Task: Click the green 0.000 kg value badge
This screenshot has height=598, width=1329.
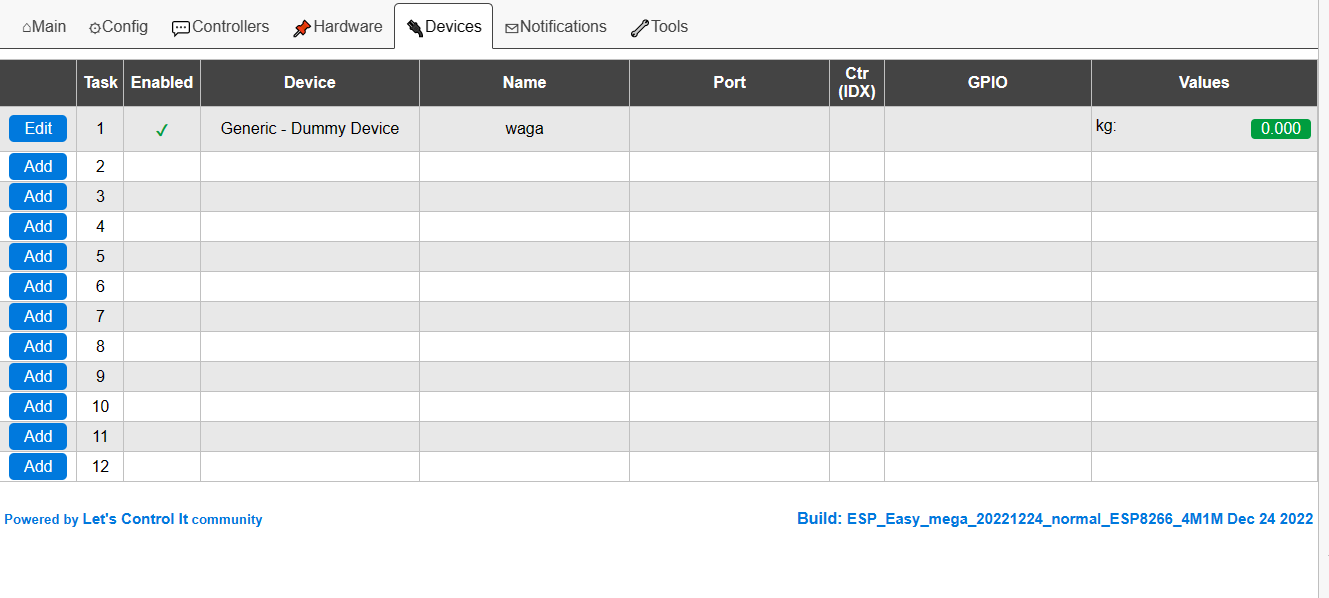Action: click(1280, 129)
